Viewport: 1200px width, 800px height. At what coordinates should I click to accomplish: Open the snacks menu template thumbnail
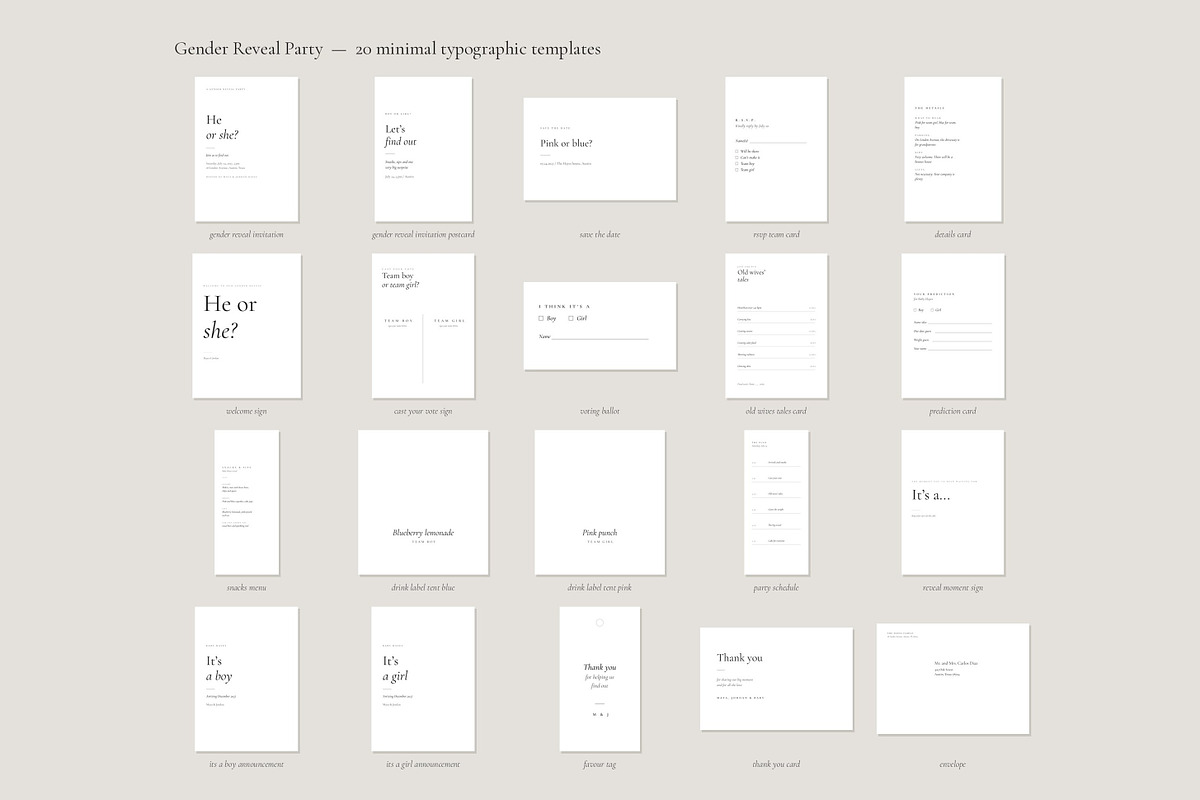pos(246,503)
